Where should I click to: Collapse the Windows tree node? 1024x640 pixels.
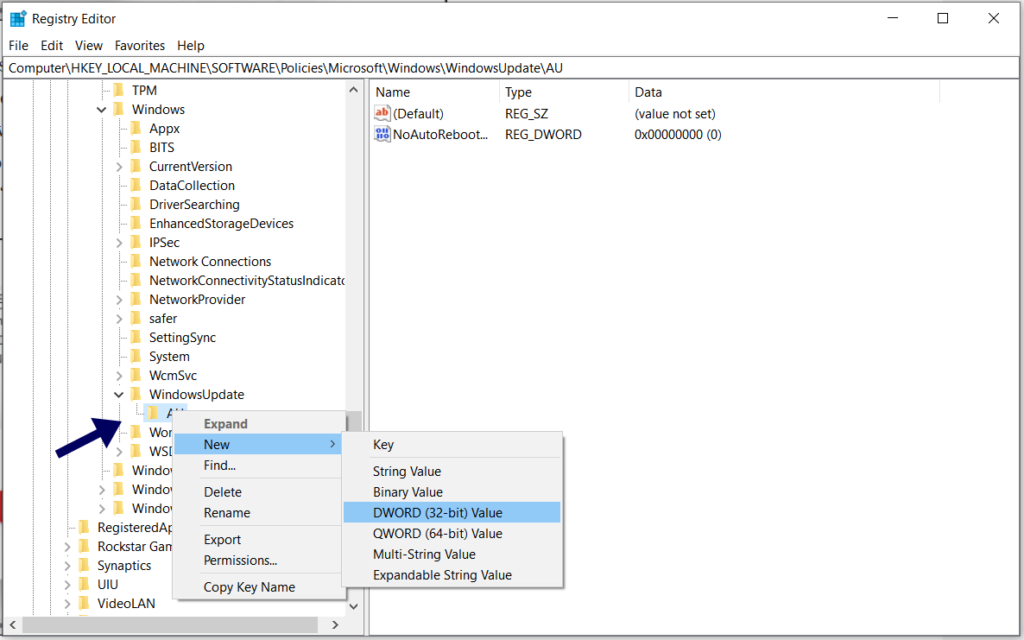click(x=99, y=109)
